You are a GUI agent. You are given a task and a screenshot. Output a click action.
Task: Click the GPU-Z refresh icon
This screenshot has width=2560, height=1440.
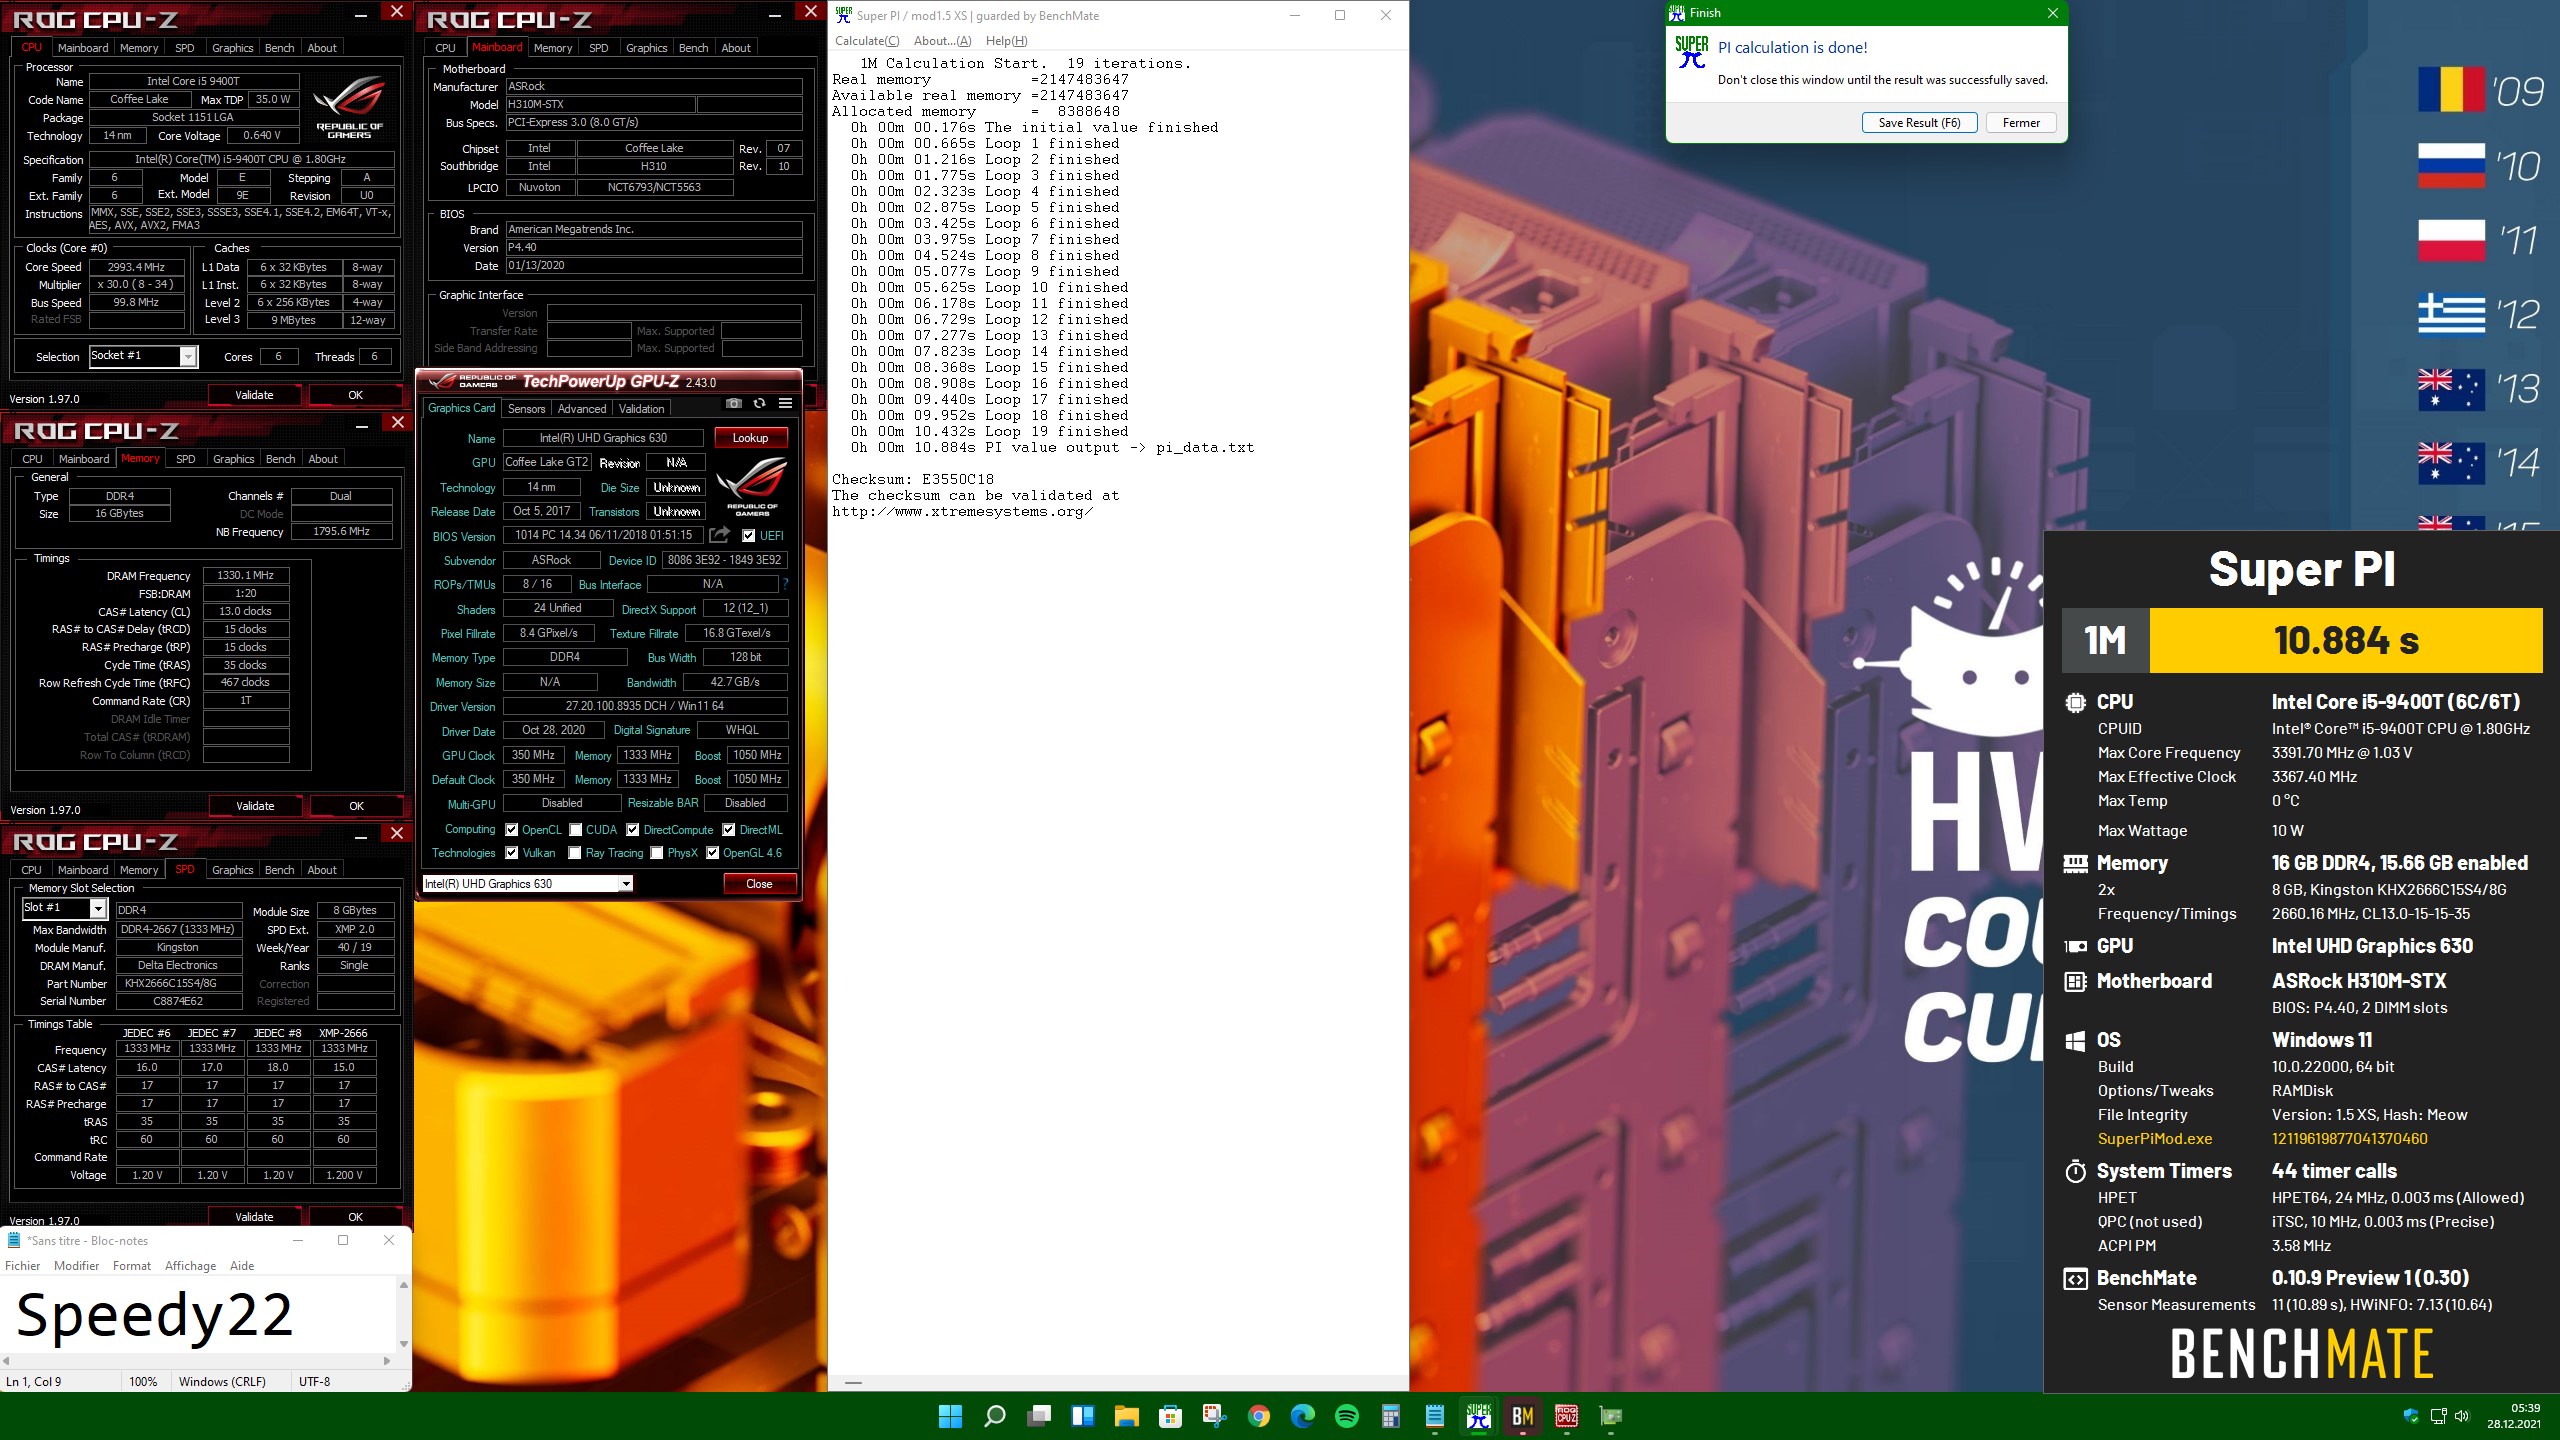(760, 404)
